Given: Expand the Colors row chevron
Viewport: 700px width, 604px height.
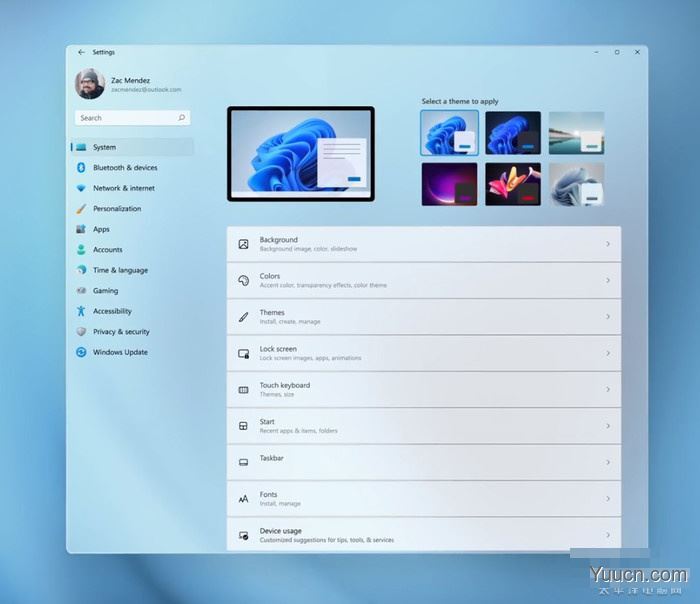Looking at the screenshot, I should 608,280.
